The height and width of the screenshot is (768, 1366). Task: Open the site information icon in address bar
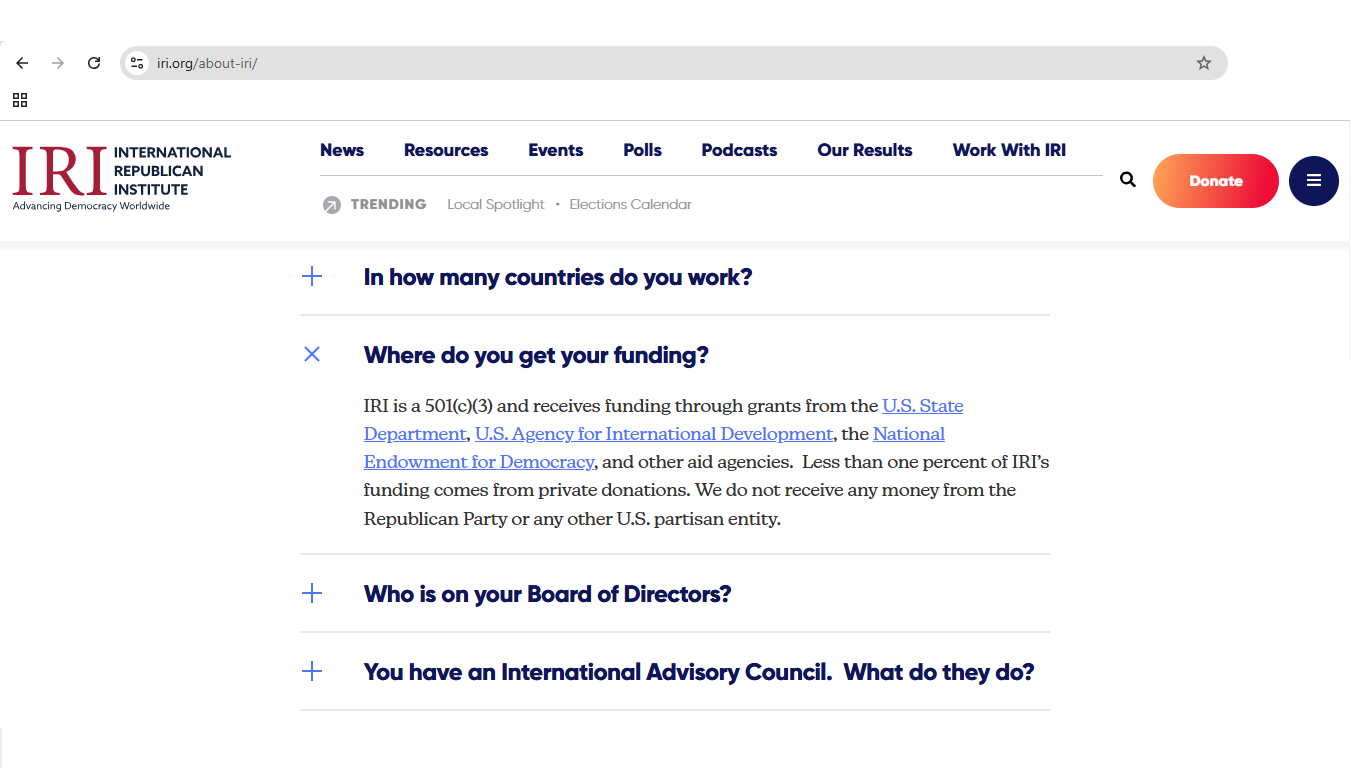tap(138, 63)
